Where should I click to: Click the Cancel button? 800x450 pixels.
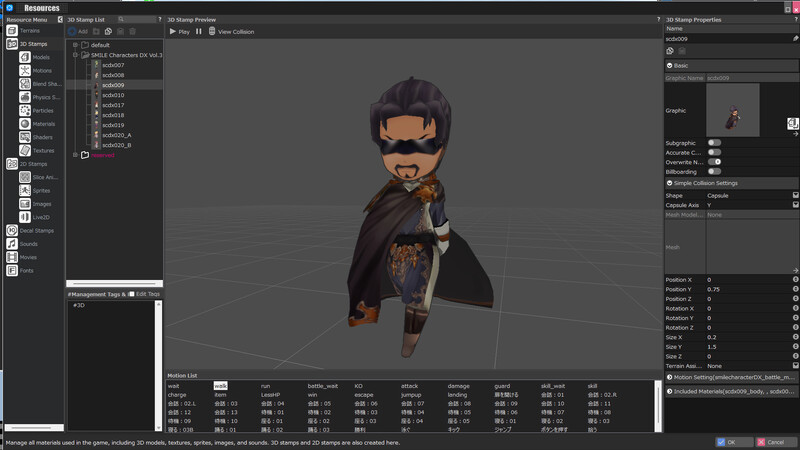774,442
